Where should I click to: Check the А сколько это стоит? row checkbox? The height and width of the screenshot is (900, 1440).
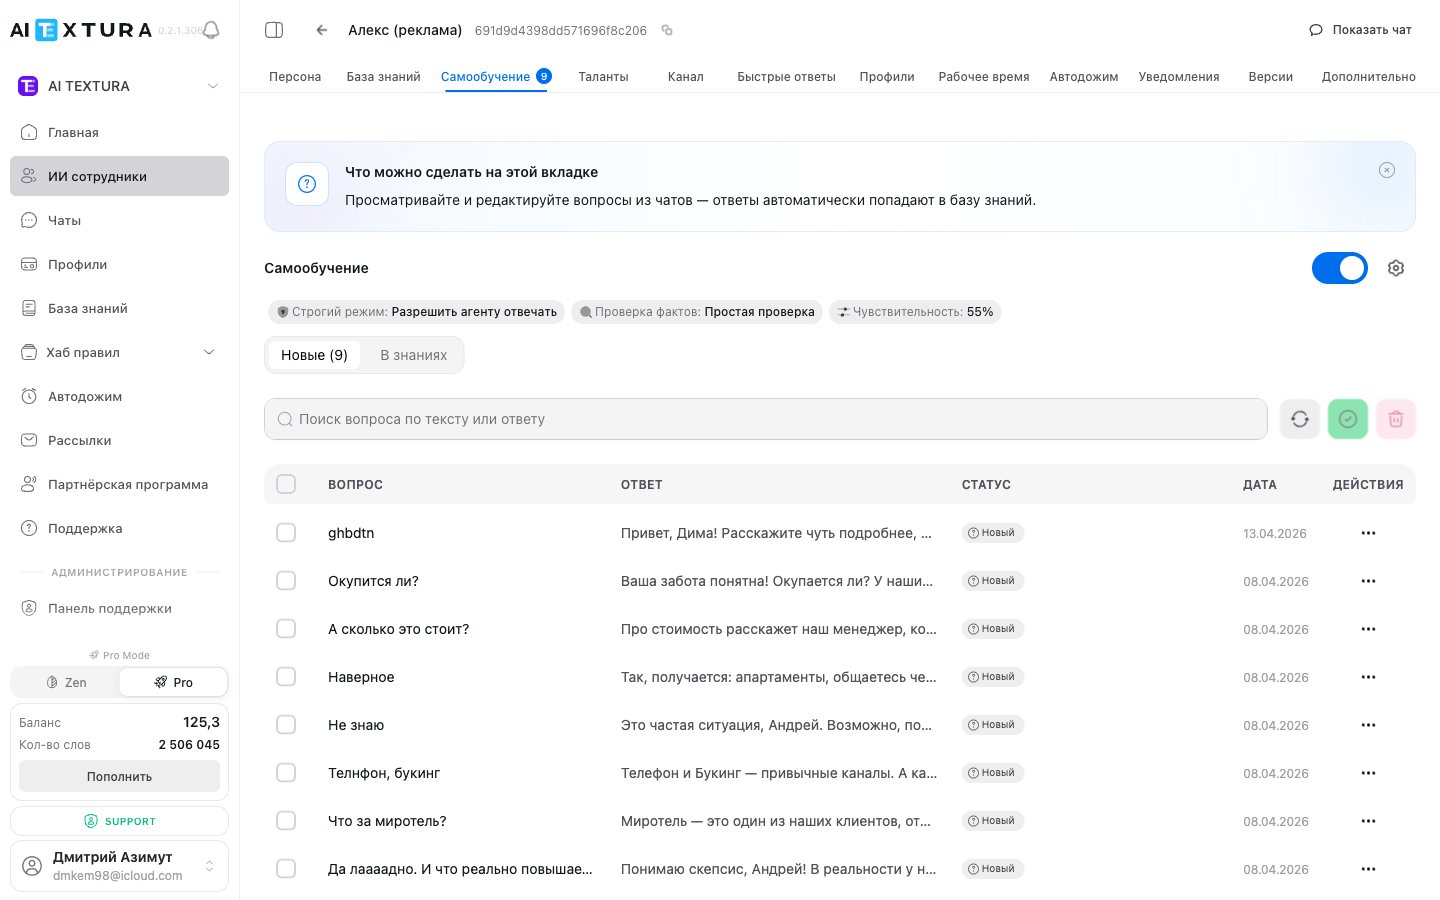[286, 629]
